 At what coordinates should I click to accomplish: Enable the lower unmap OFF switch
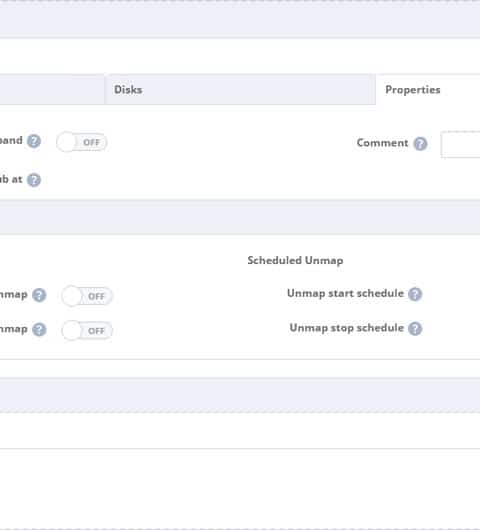coord(87,331)
